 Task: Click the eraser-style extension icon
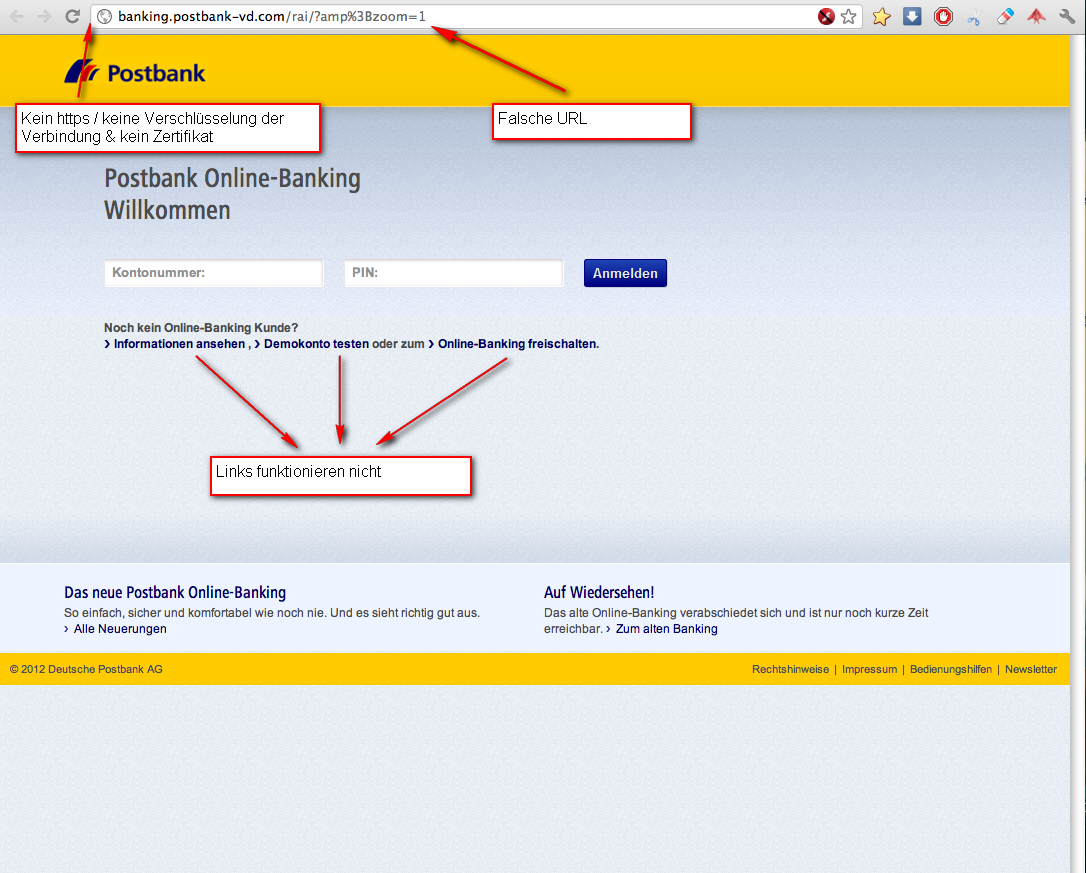click(1005, 17)
